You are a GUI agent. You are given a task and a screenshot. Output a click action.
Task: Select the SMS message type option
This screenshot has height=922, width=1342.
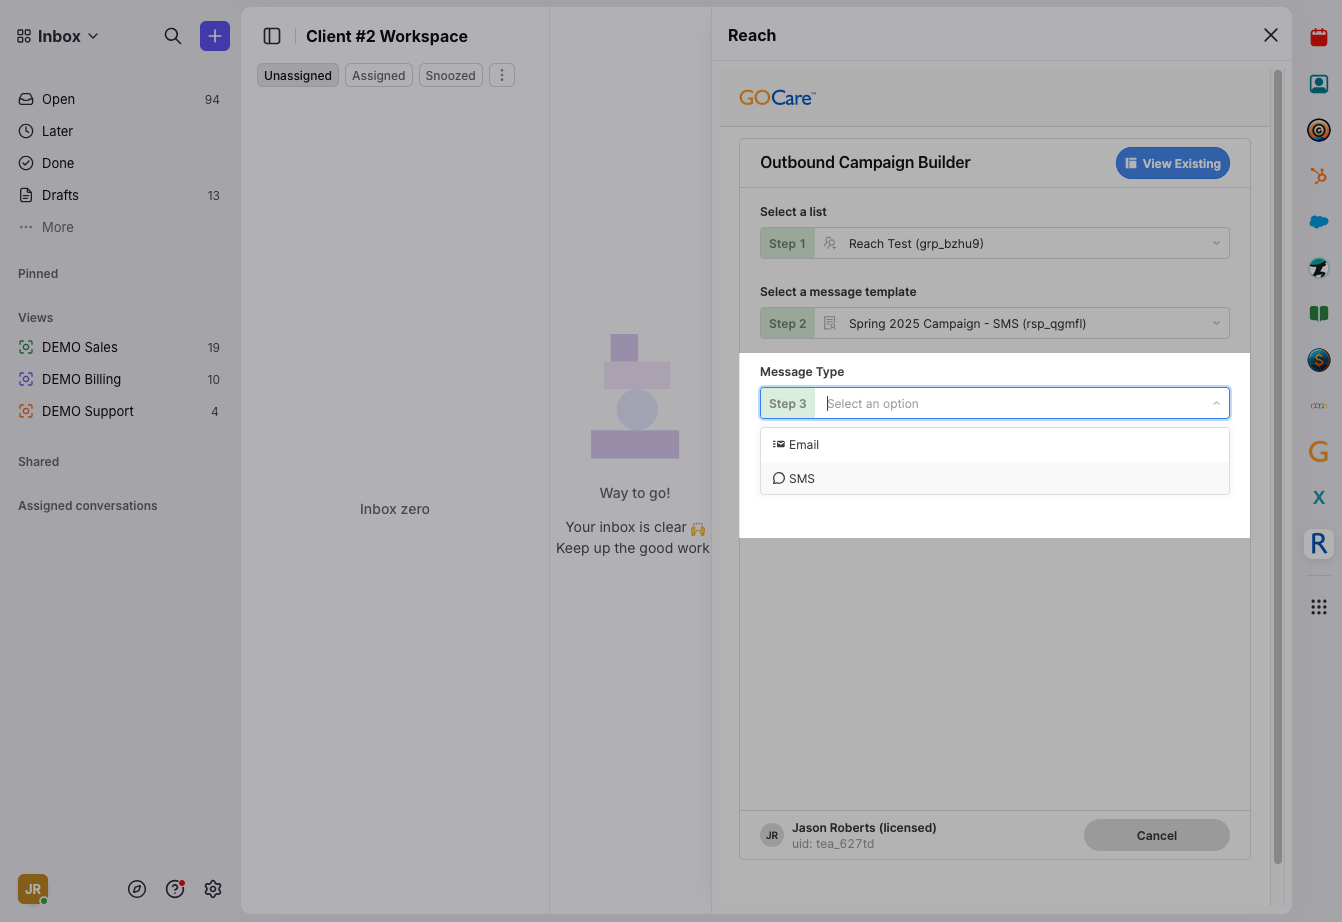click(802, 478)
